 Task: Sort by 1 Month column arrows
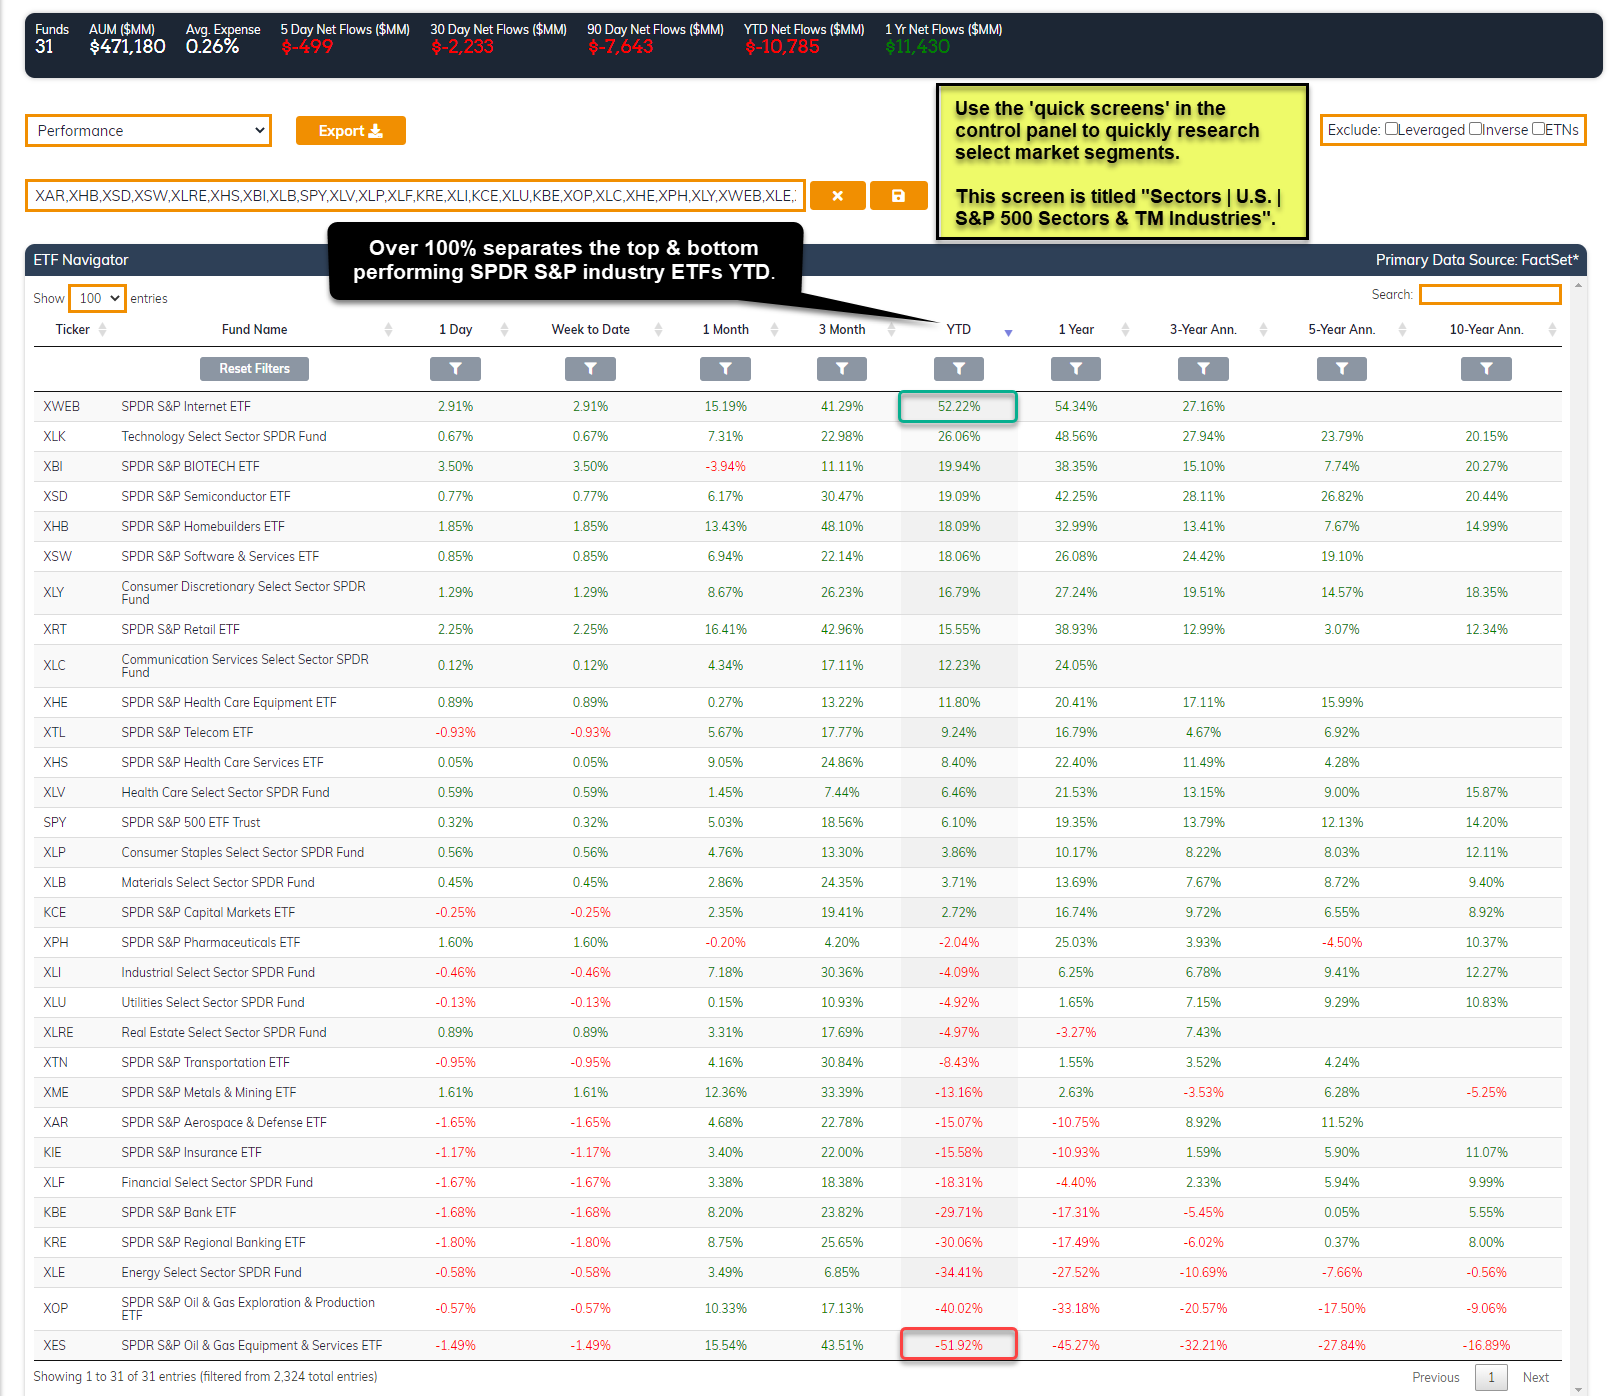click(774, 330)
